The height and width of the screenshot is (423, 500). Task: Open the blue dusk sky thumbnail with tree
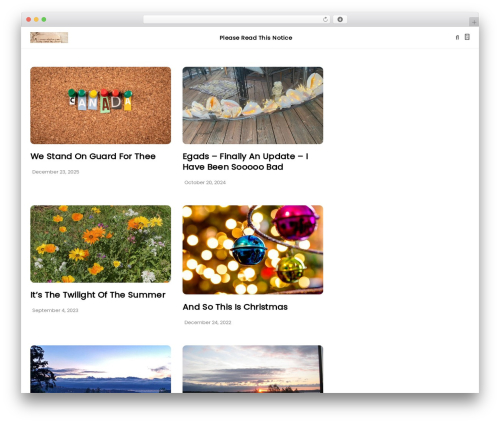point(101,369)
